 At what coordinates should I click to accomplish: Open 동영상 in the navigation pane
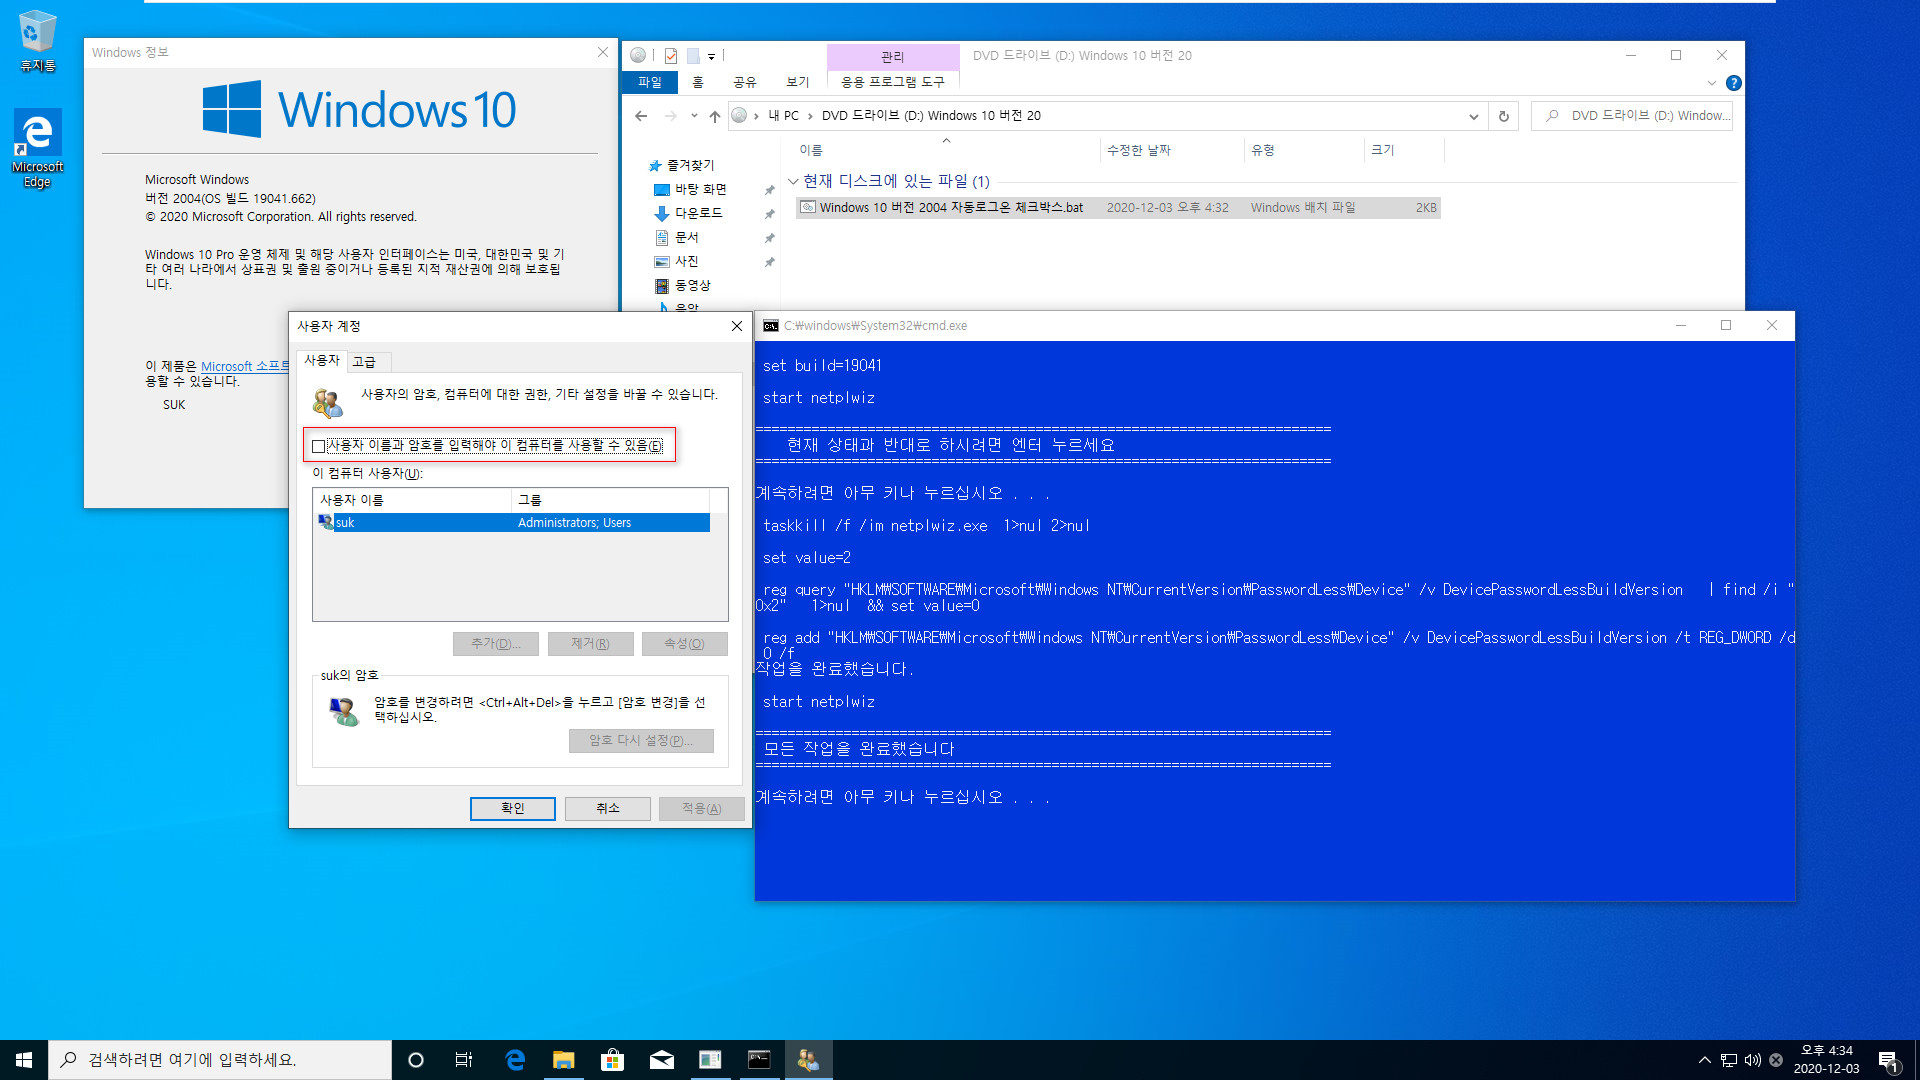click(x=692, y=285)
